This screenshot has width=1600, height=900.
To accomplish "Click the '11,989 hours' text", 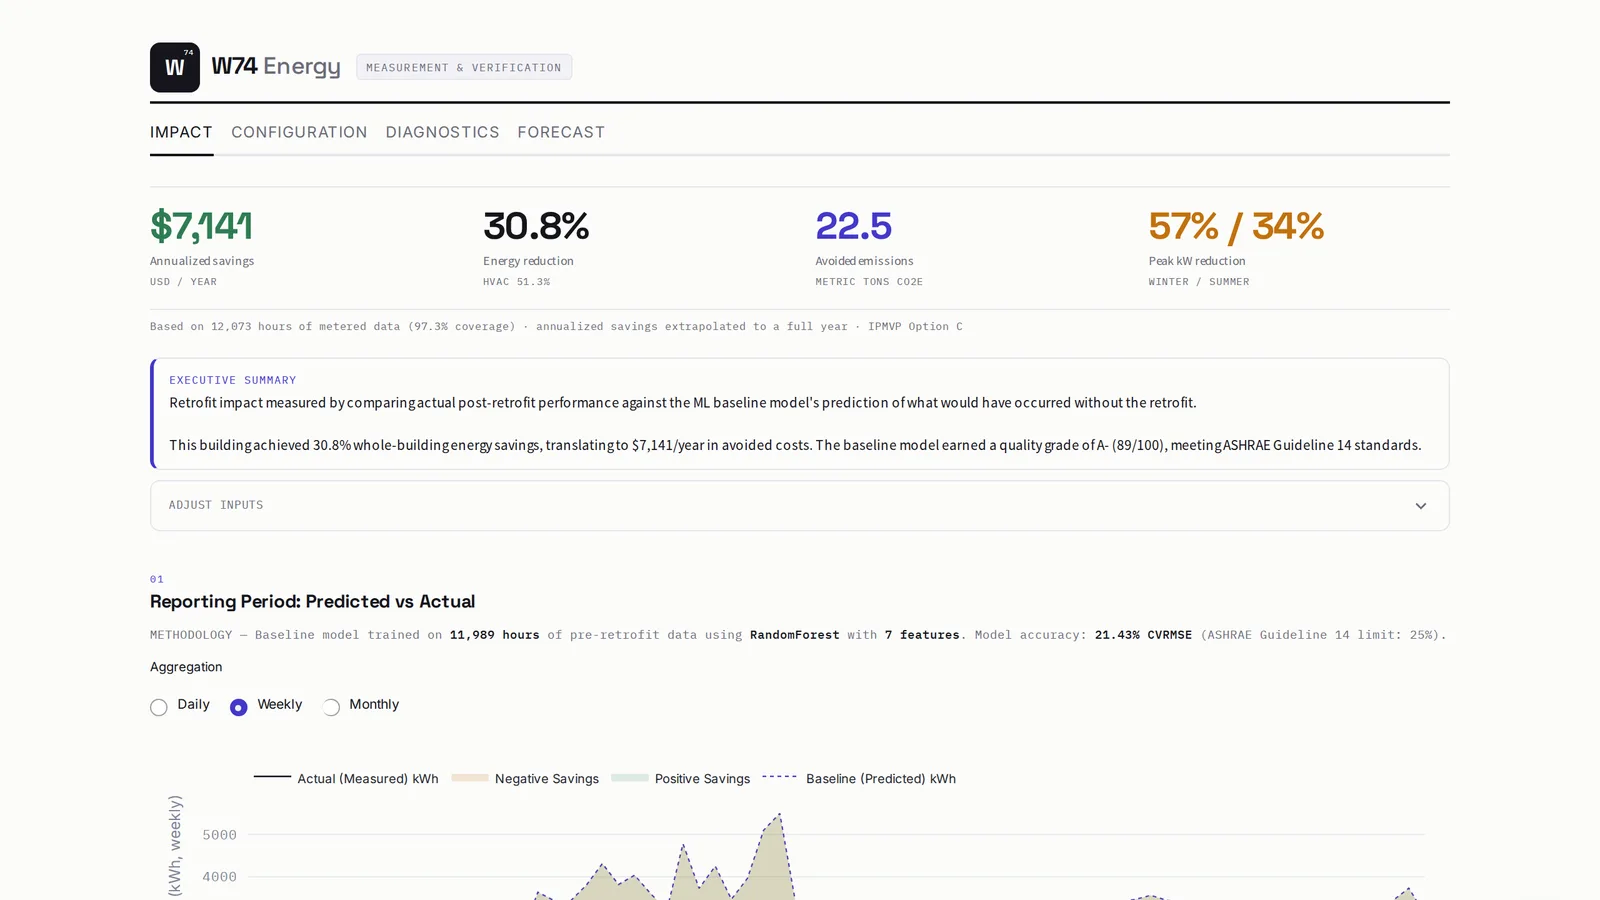I will click(494, 634).
